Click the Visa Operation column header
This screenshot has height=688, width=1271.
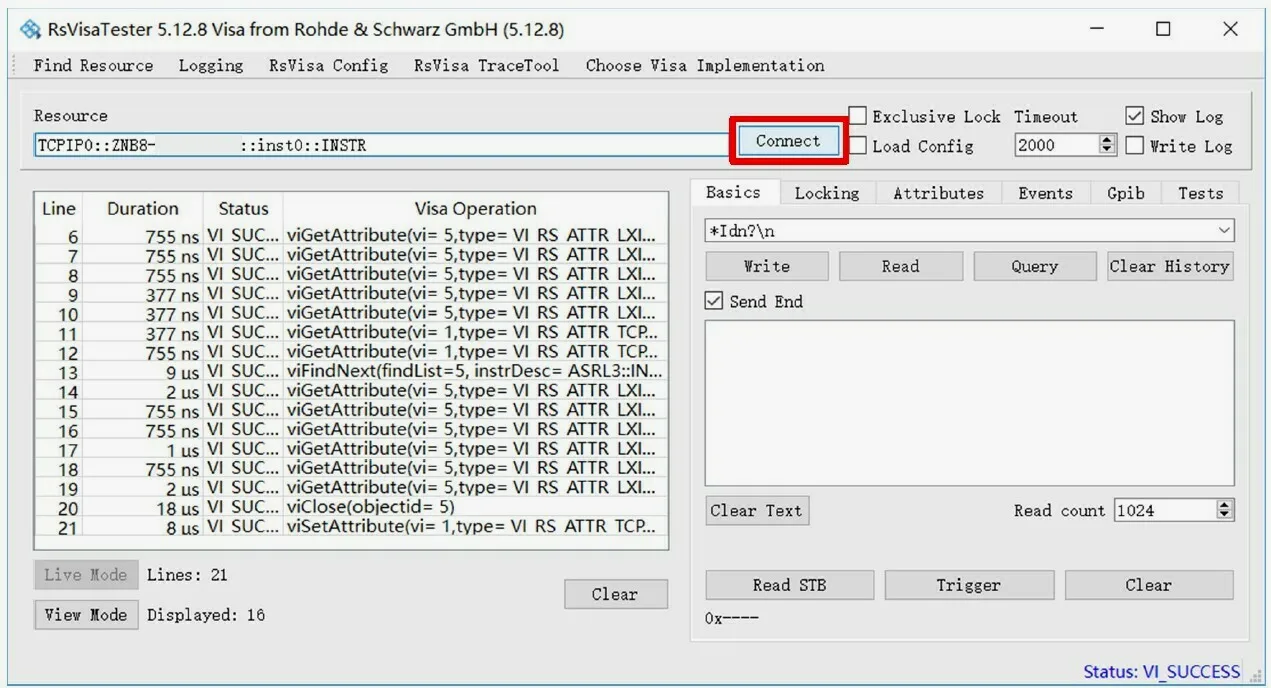475,209
